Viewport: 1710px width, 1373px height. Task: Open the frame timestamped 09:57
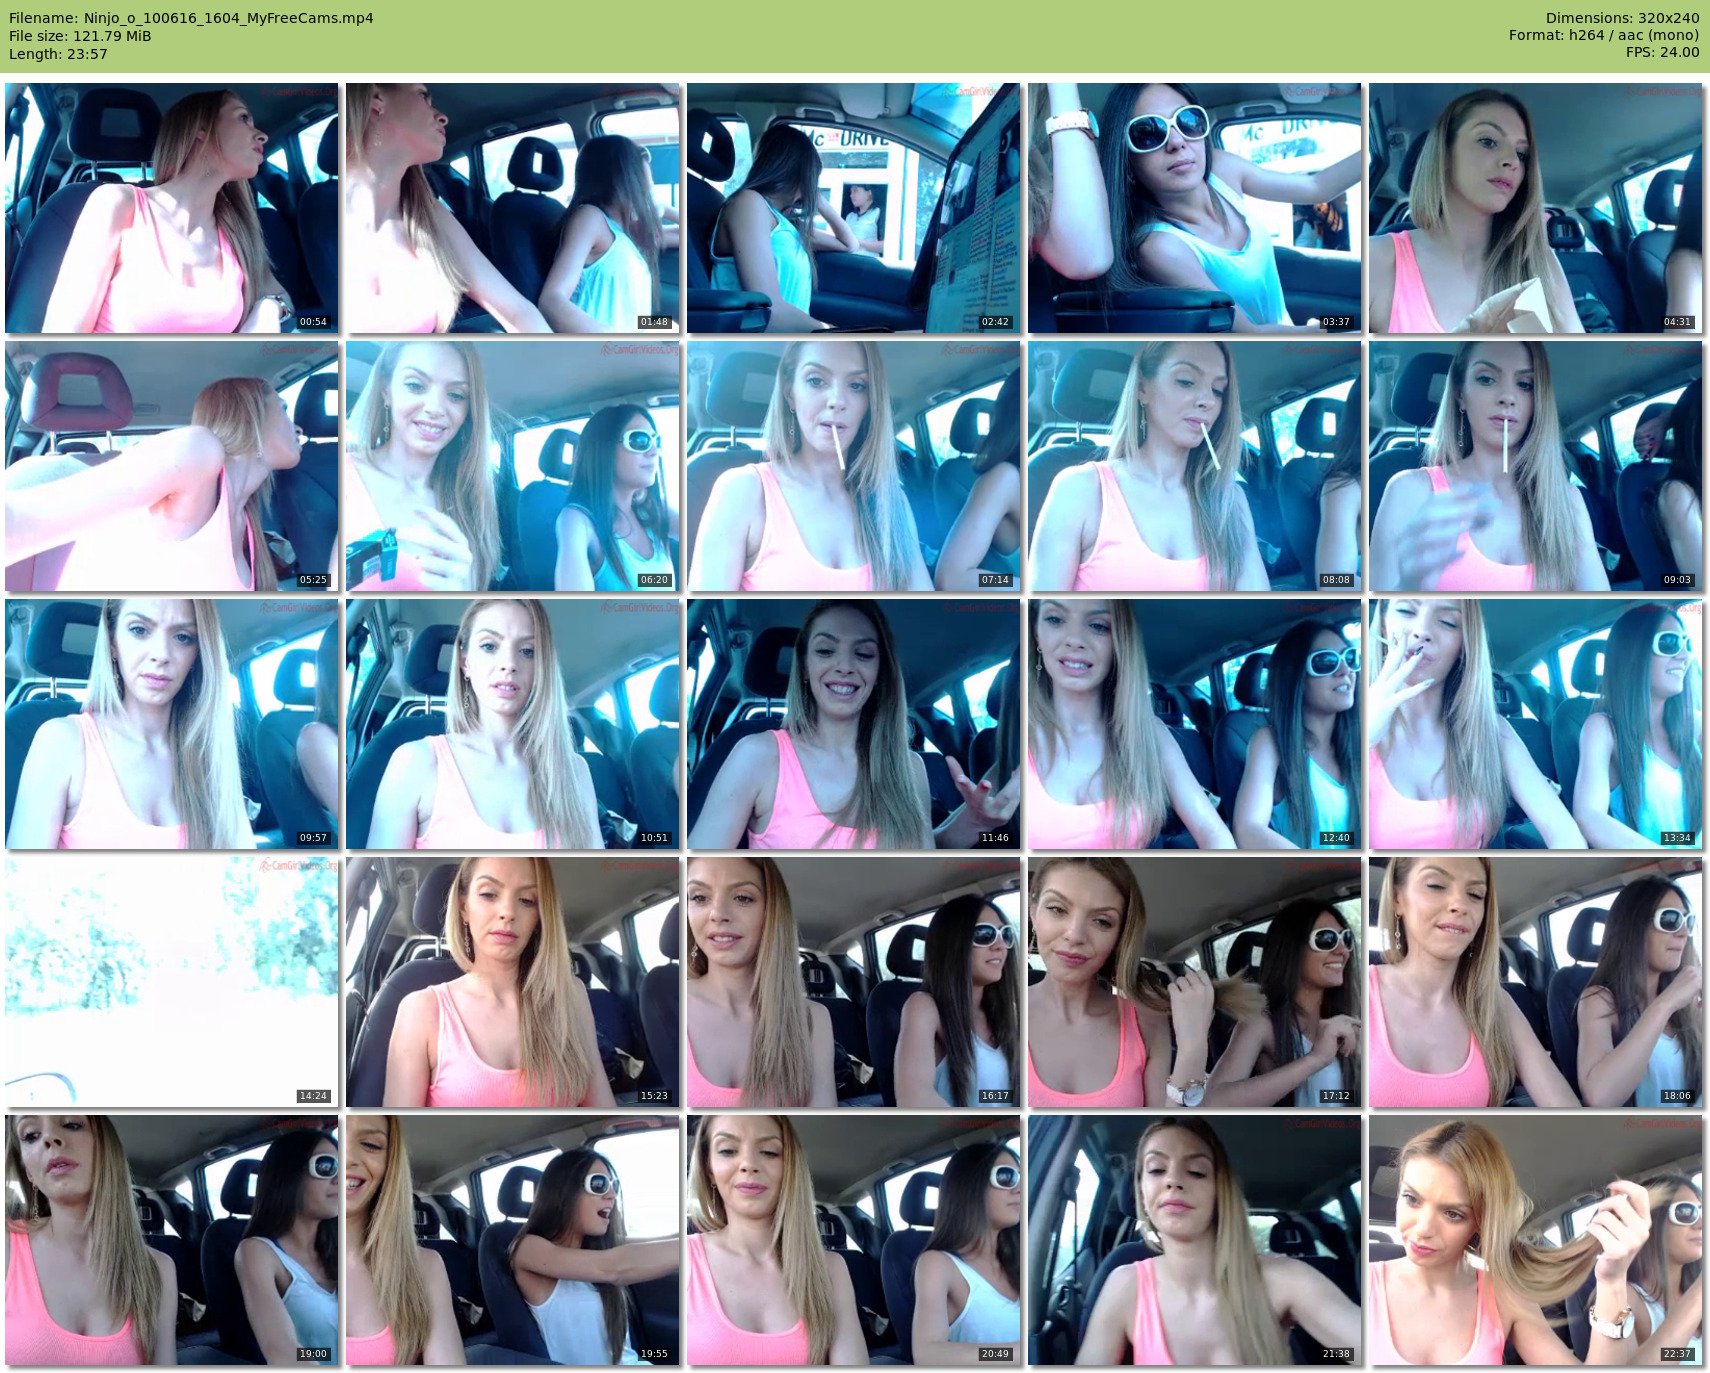point(171,724)
